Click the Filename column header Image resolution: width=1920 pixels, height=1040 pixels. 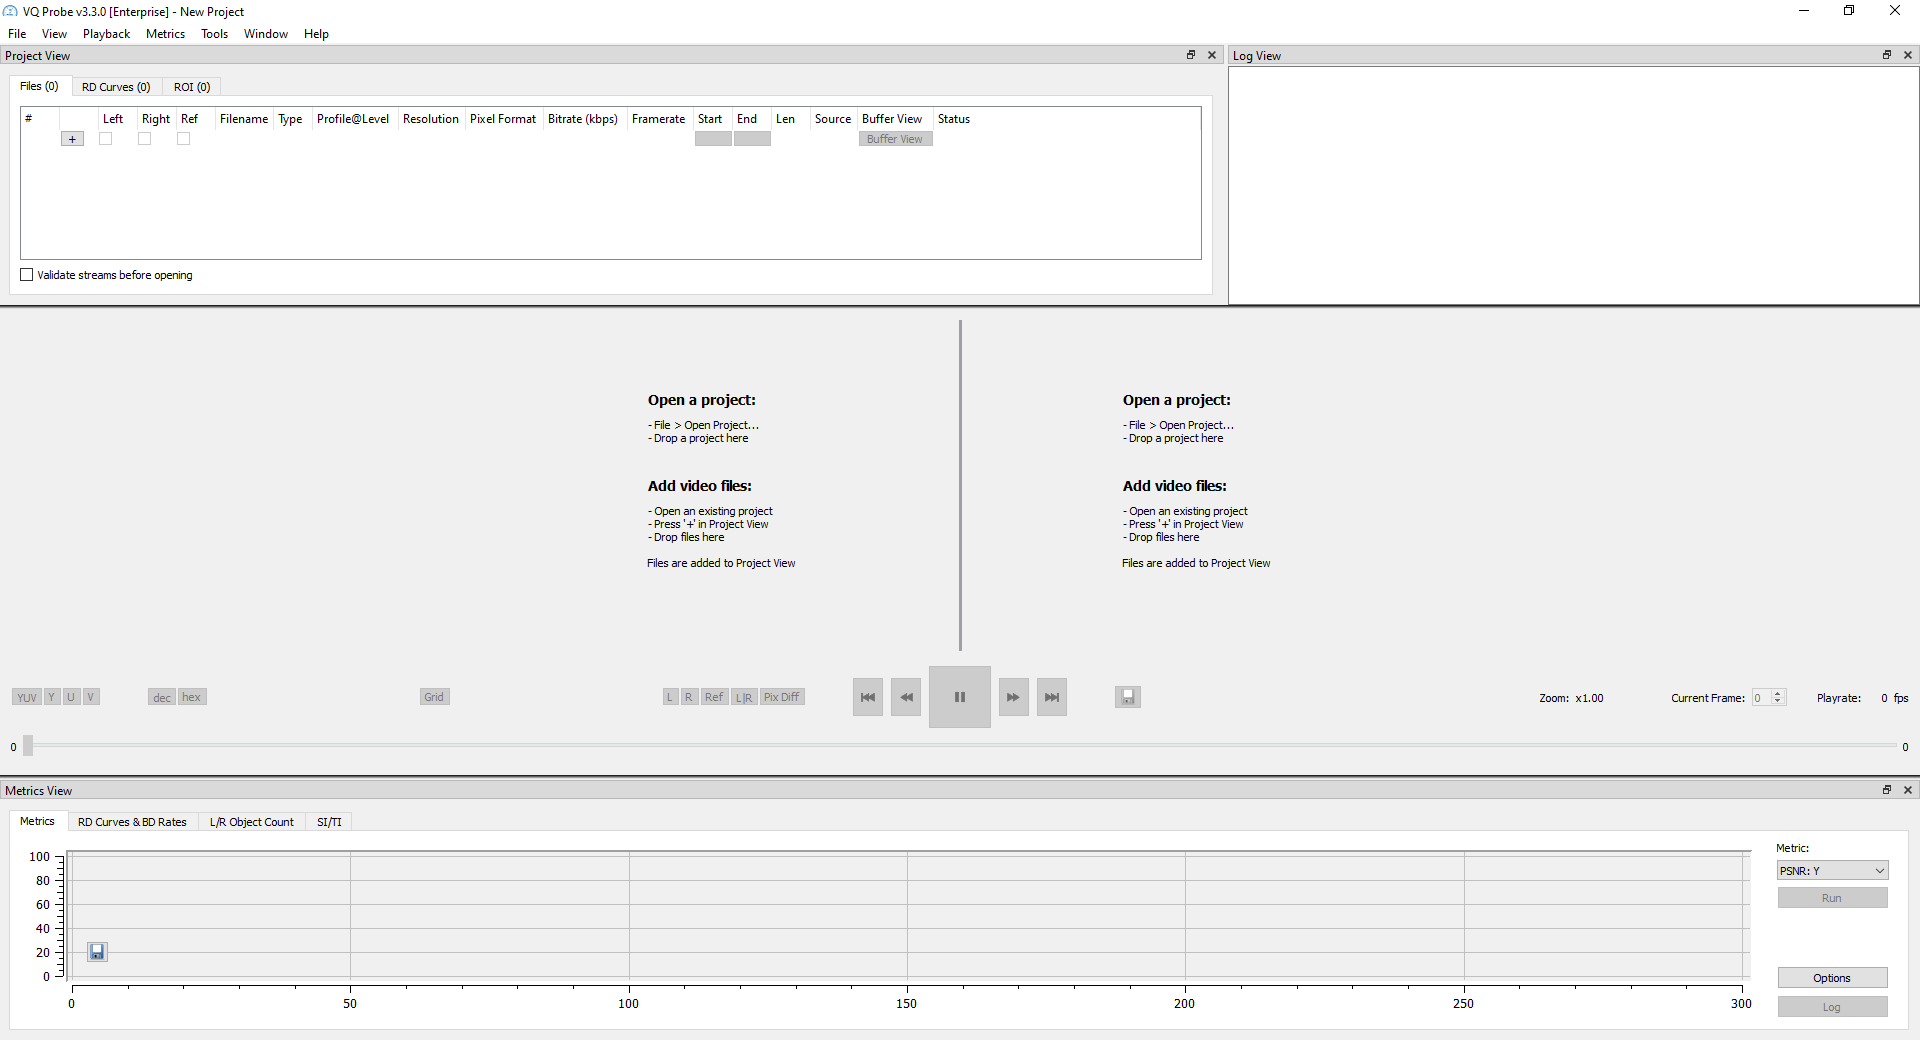[244, 119]
